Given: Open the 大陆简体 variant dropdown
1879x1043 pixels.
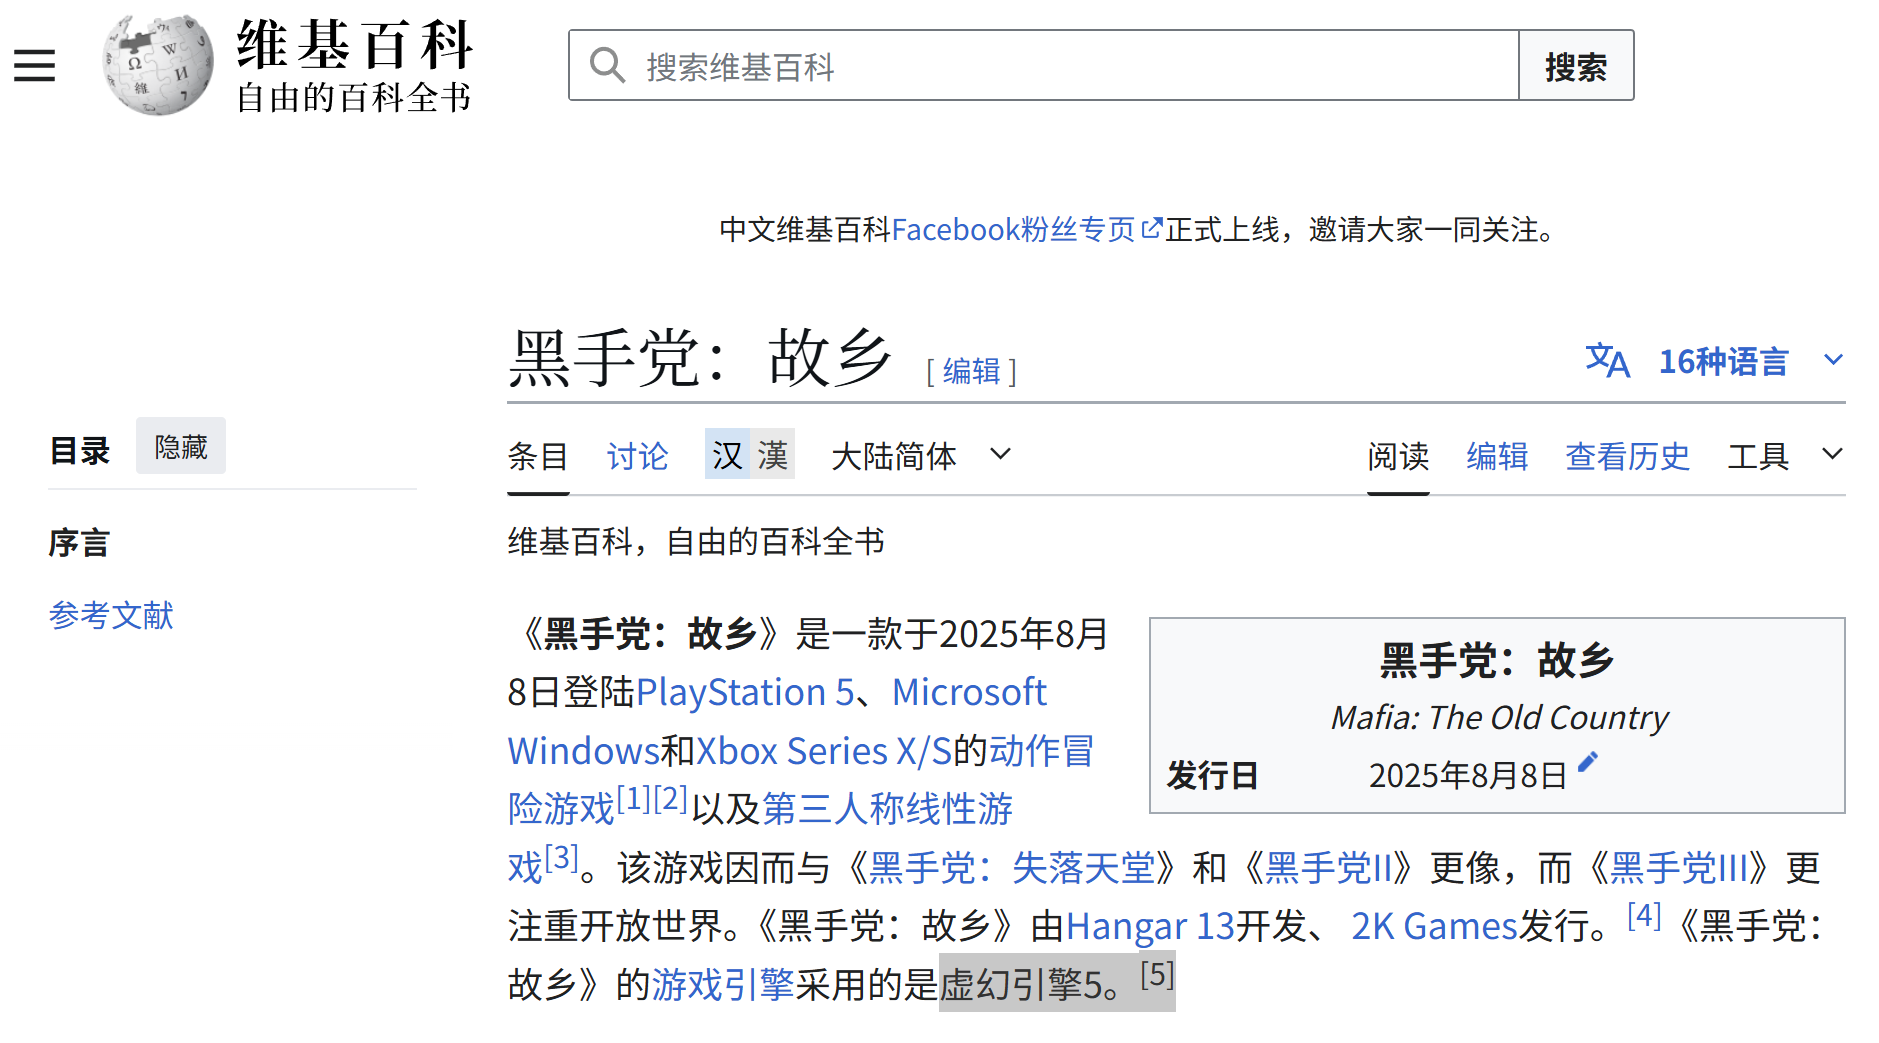Looking at the screenshot, I should coord(920,456).
